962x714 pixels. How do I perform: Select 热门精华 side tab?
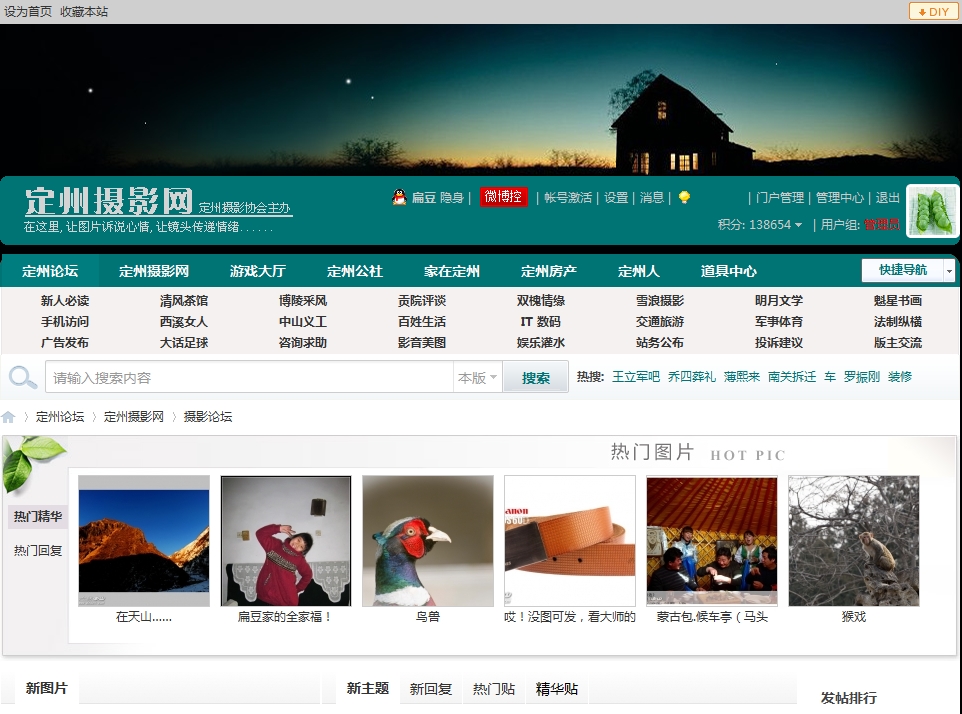38,516
